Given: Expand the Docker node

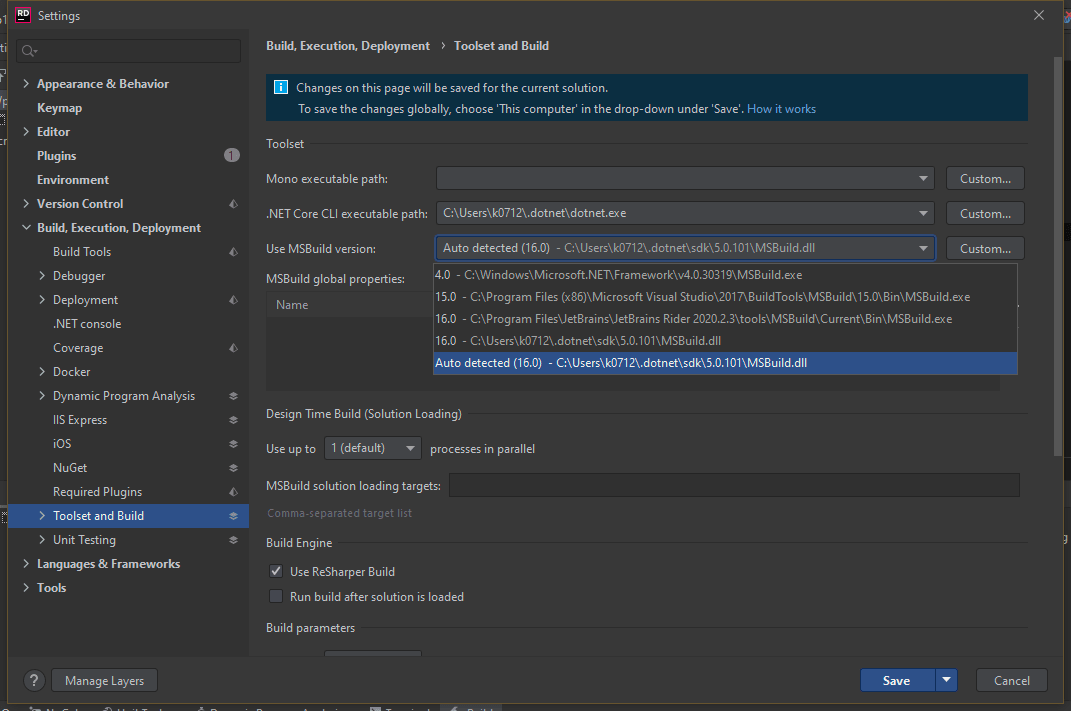Looking at the screenshot, I should (42, 372).
